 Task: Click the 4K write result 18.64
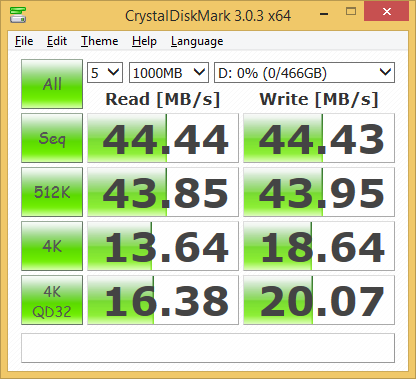pos(319,246)
